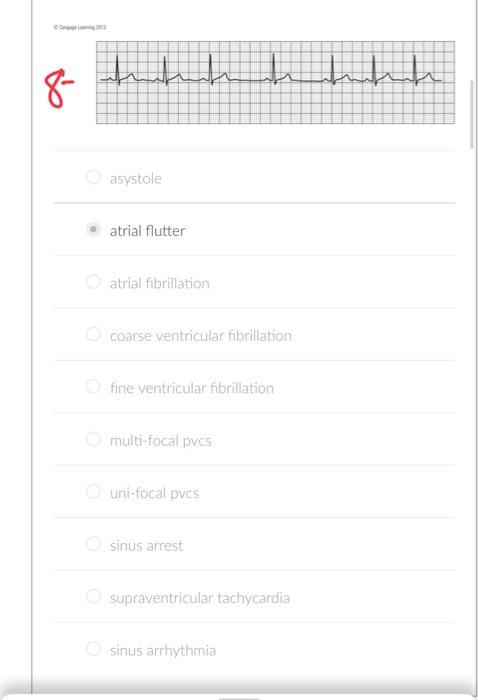Click the ECG rhythm strip image
This screenshot has height=700, width=478.
(x=275, y=83)
